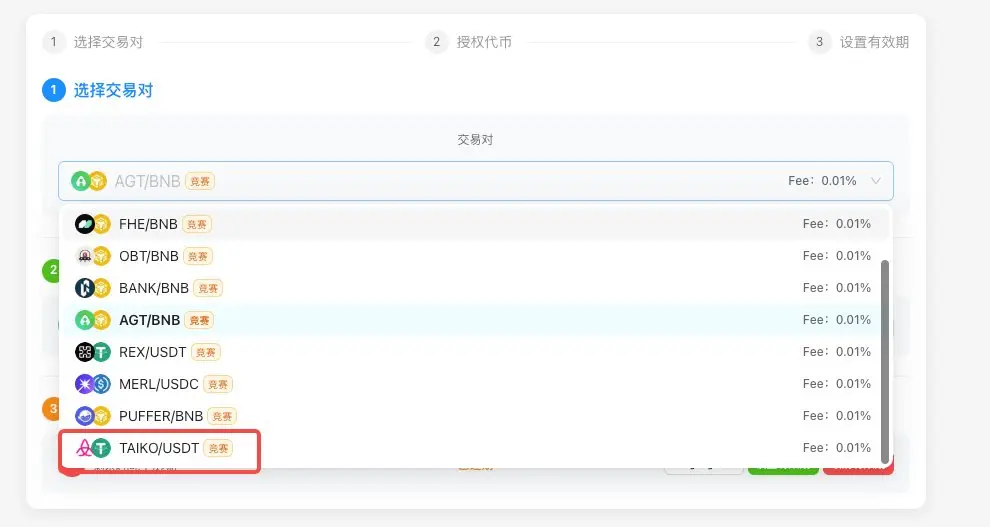
Task: Click the dropdown list scrollbar thumb
Action: (885, 361)
